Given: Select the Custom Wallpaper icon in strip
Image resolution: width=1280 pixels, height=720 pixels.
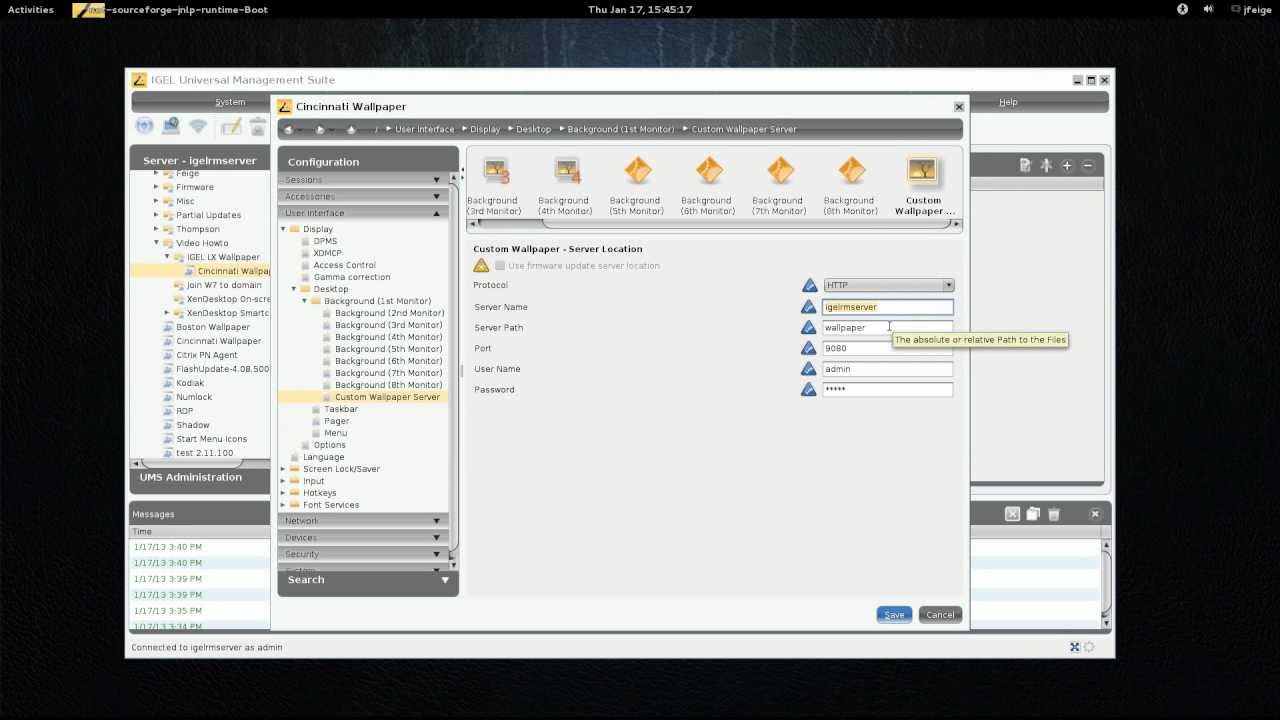Looking at the screenshot, I should [x=922, y=172].
